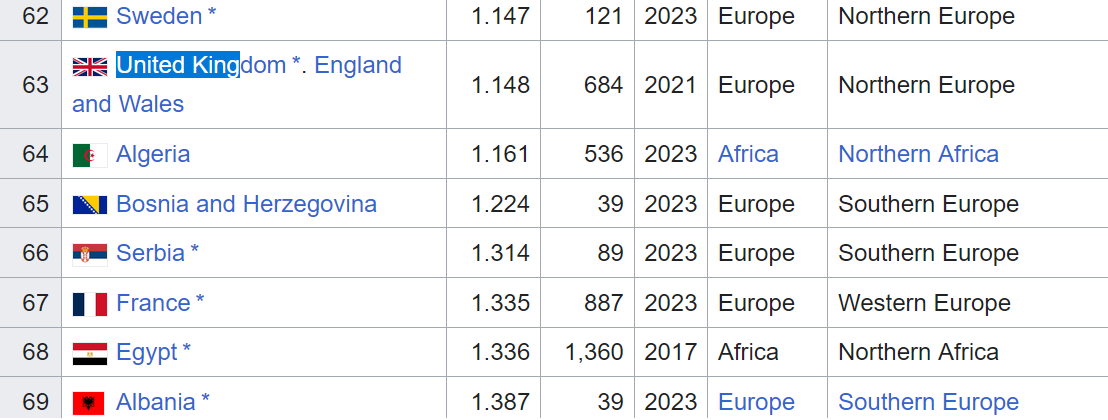Viewport: 1108px width, 420px height.
Task: Open the United Kingdom link
Action: tap(201, 65)
